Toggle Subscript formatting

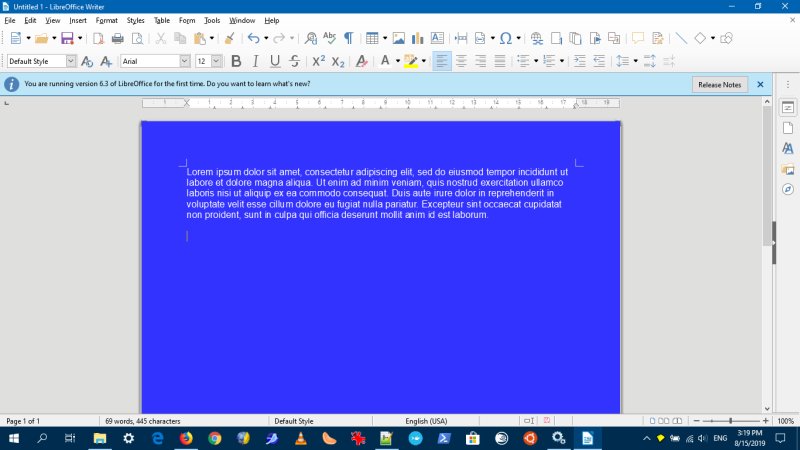338,61
